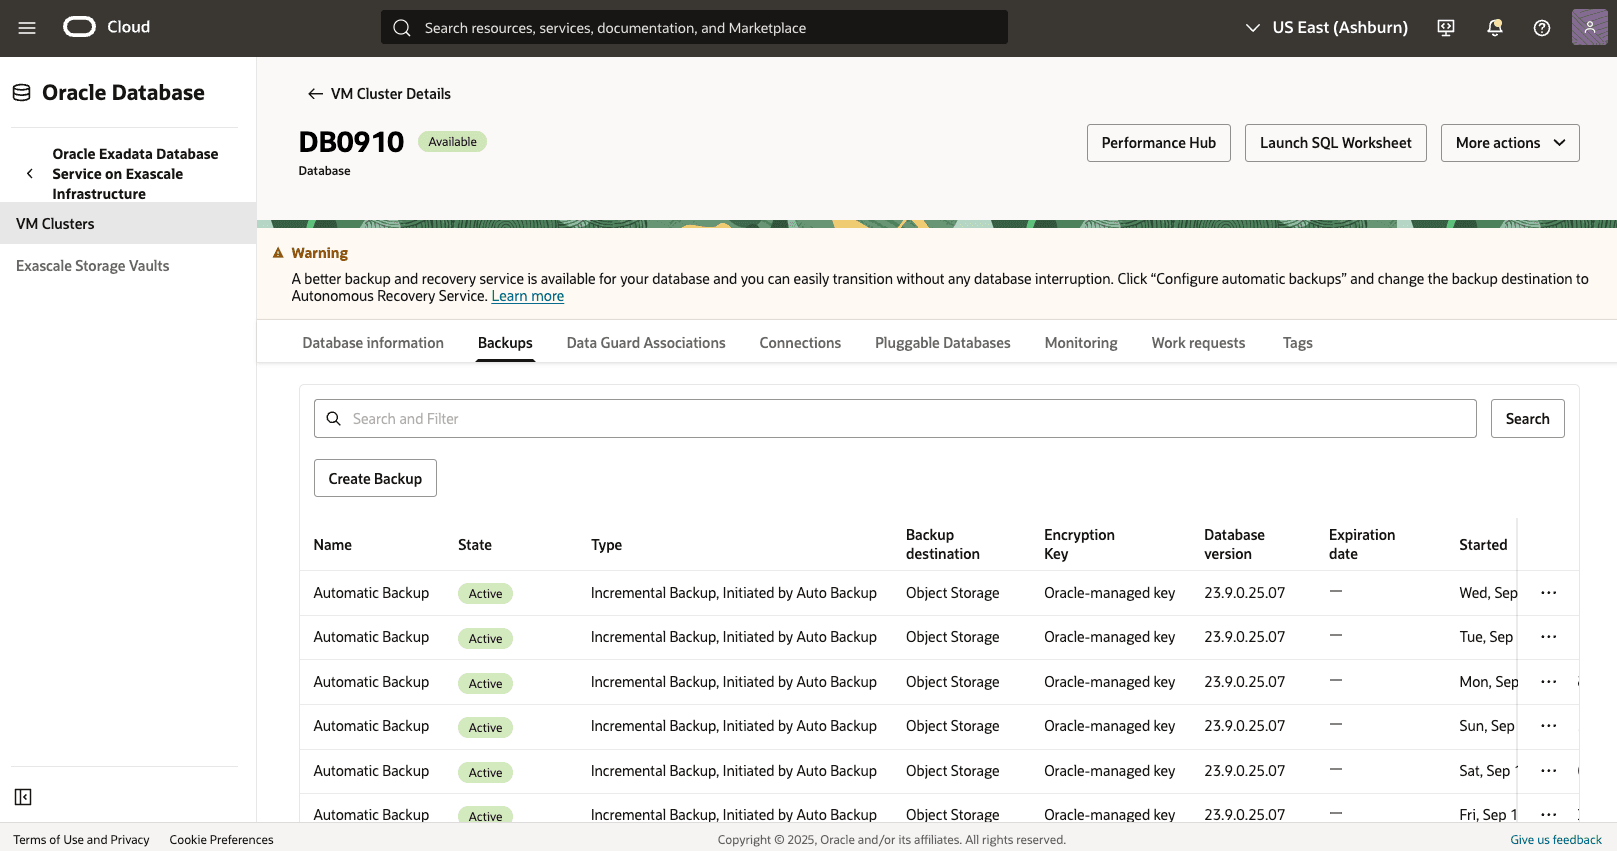
Task: Open actions menu for Sat, Sep backup row
Action: (x=1549, y=771)
